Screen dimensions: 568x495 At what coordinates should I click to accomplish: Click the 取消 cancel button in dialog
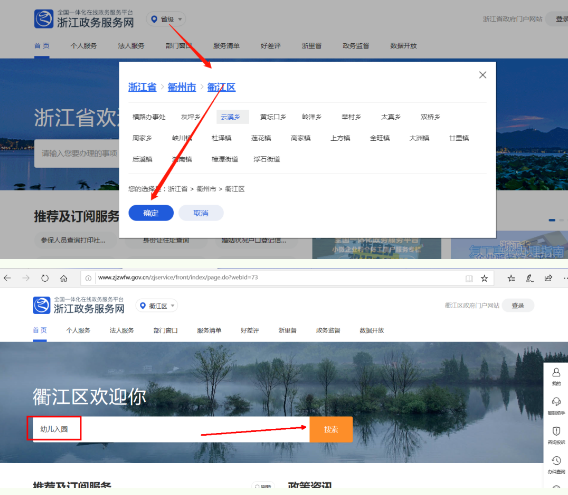201,213
